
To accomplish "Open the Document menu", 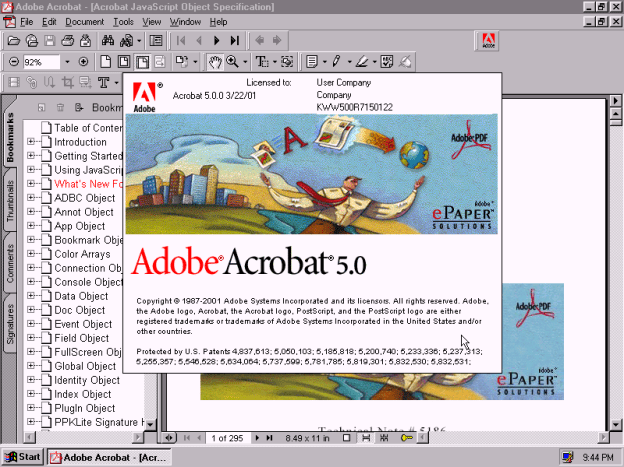I will [84, 21].
